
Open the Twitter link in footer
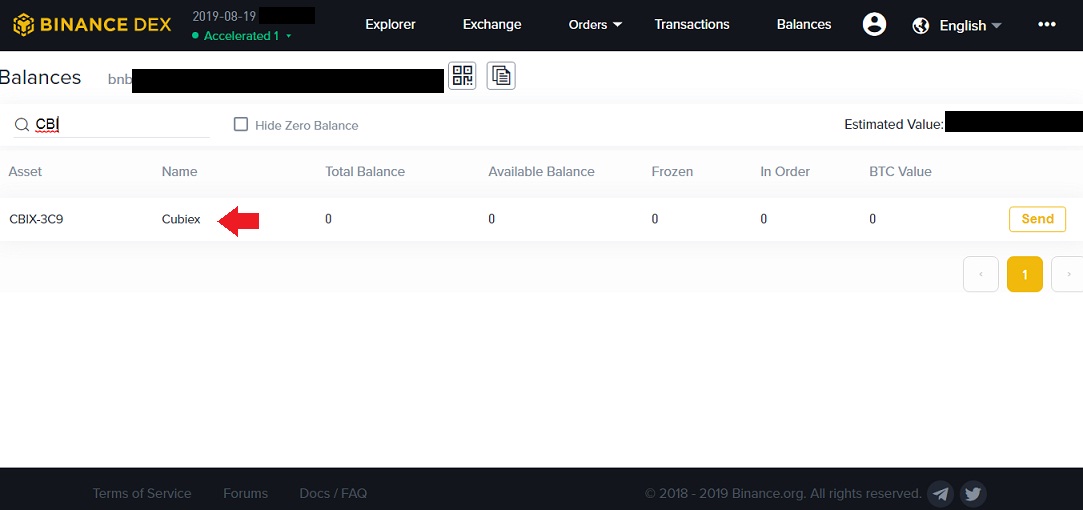tap(973, 493)
